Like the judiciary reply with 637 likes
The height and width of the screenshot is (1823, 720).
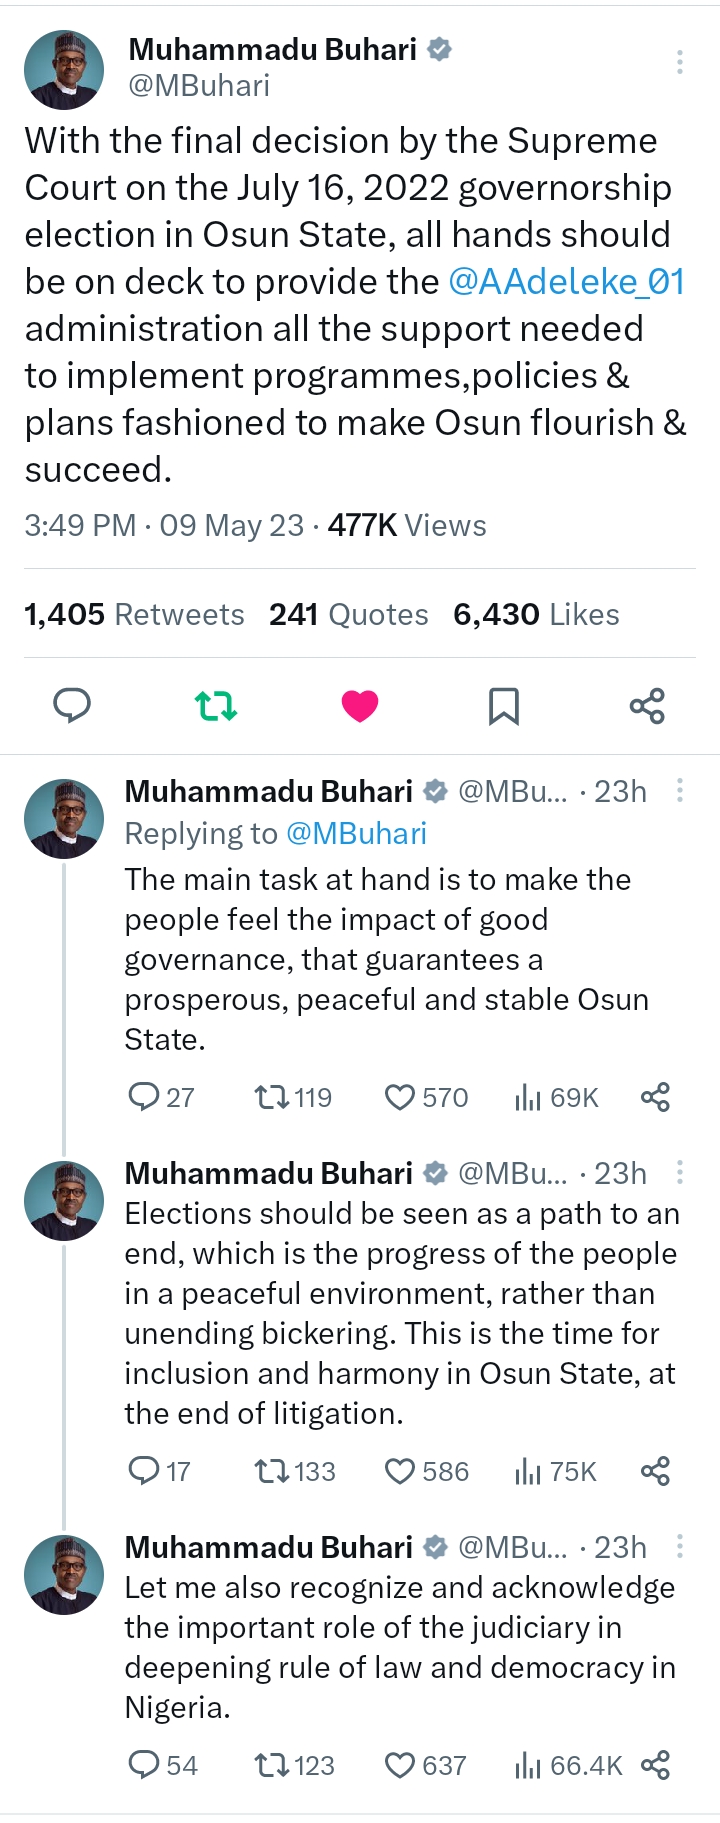(x=400, y=1766)
